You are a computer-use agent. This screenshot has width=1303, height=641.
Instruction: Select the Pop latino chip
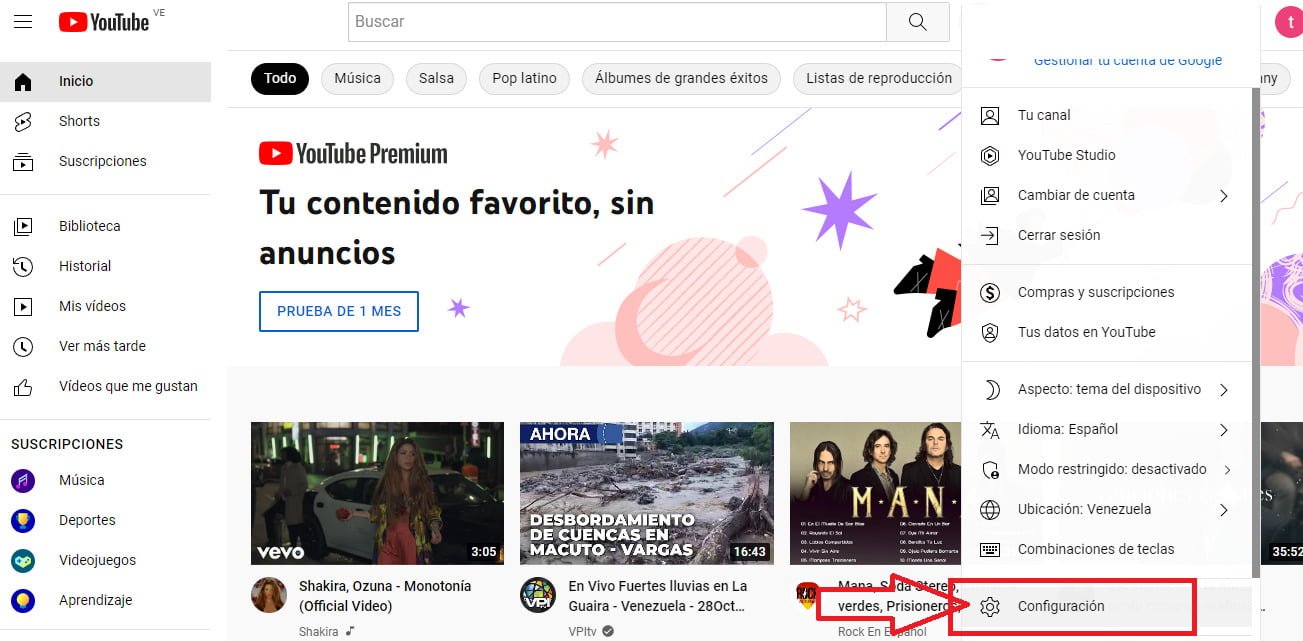click(524, 78)
